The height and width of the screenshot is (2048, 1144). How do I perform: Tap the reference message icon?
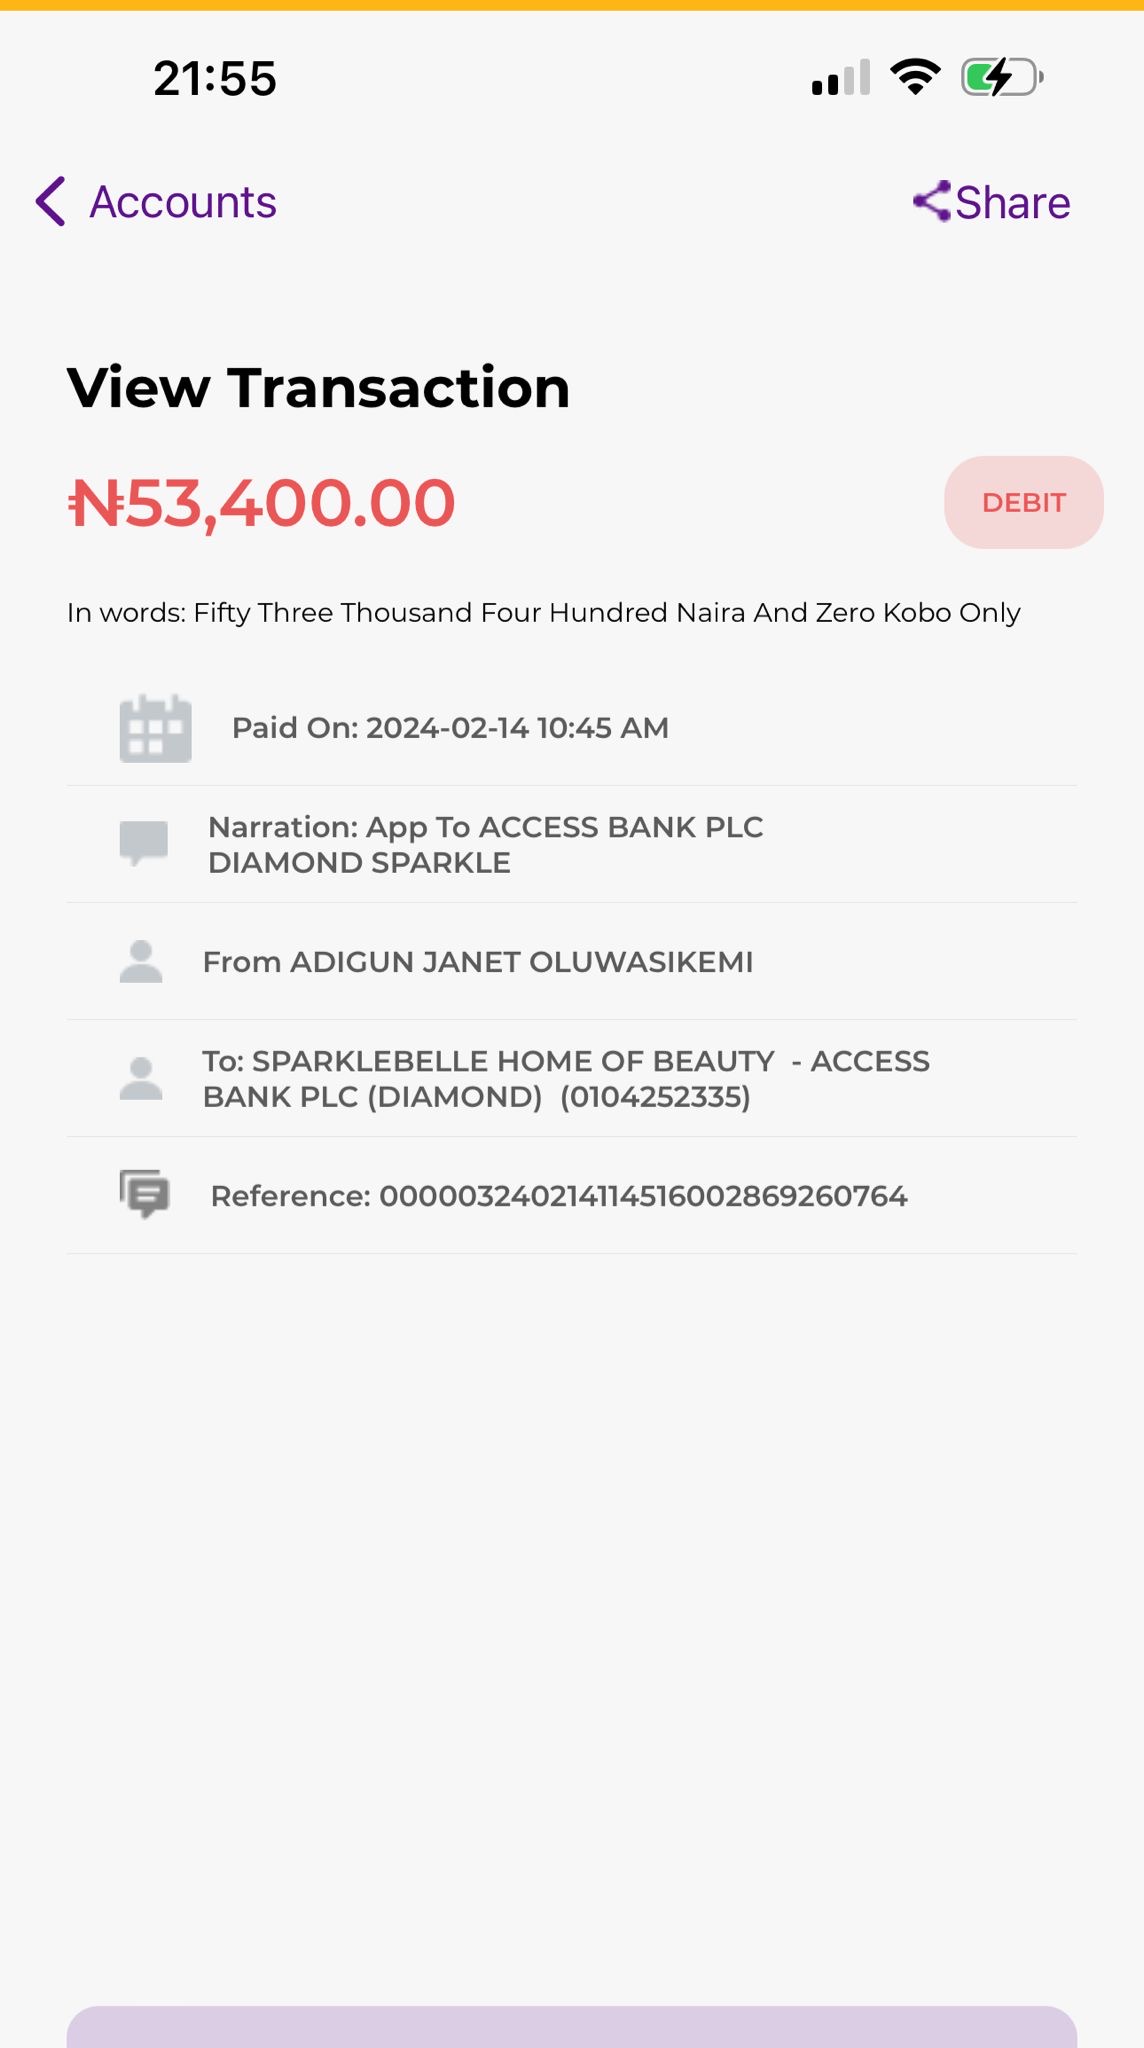click(145, 1194)
